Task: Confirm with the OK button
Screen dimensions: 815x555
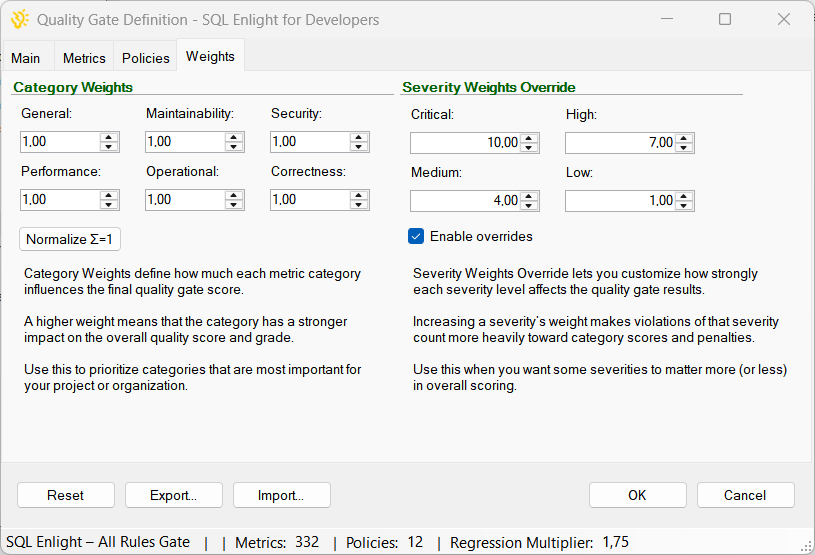Action: (637, 495)
